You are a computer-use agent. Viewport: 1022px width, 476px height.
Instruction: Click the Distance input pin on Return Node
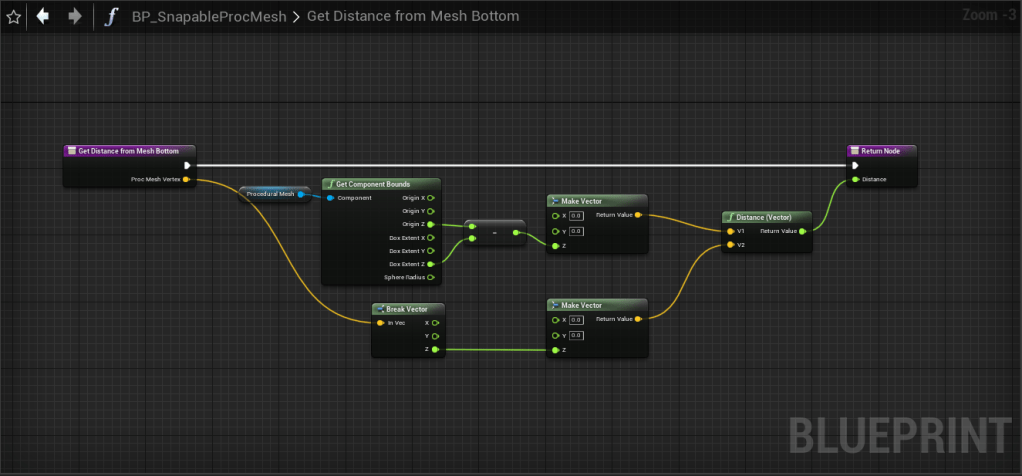(x=854, y=180)
